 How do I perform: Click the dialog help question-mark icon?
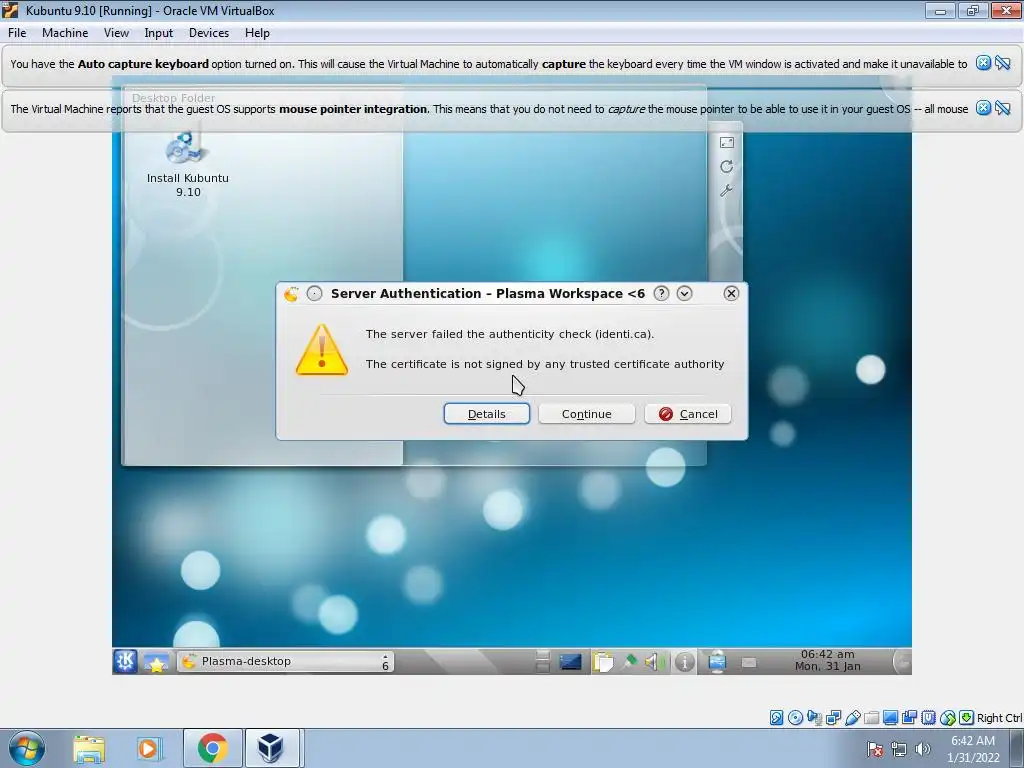pos(661,293)
